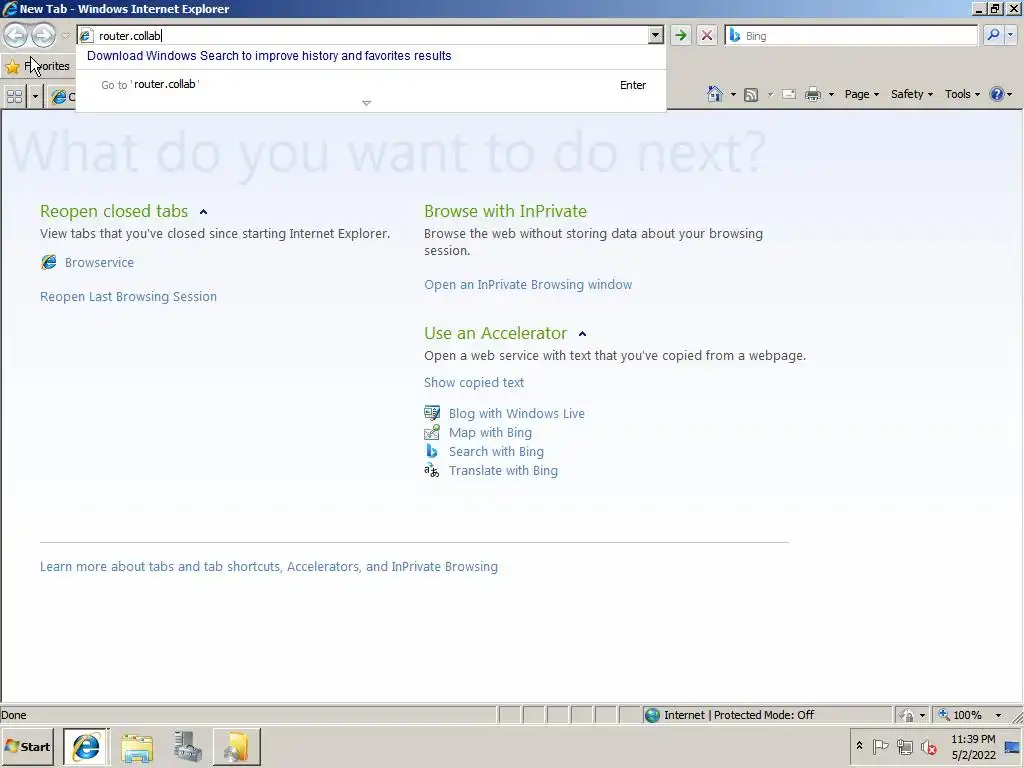Open Server Manager on the taskbar
This screenshot has width=1024, height=768.
tap(188, 746)
